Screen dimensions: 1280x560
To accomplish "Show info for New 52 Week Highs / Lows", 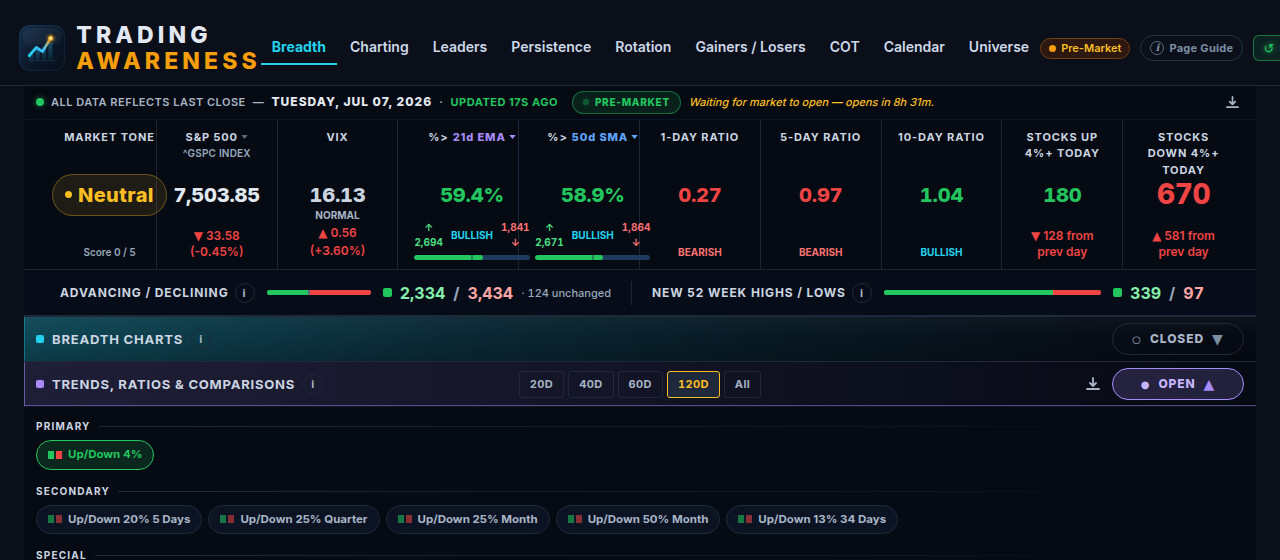I will click(862, 293).
